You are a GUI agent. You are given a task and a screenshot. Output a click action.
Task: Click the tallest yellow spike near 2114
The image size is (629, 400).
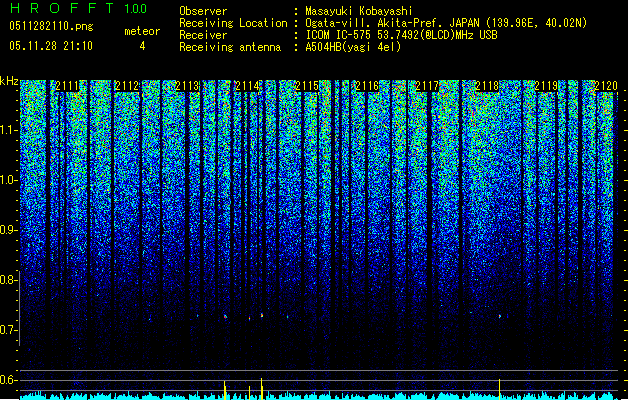tap(262, 388)
